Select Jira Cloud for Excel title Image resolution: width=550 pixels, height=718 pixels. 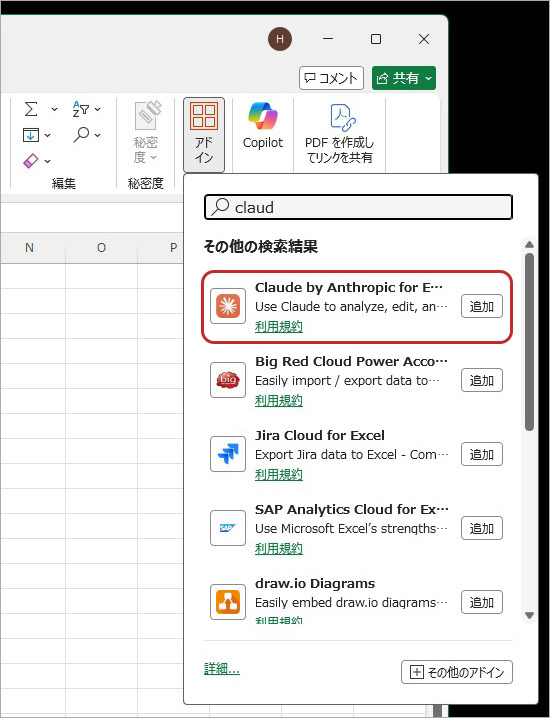point(320,435)
